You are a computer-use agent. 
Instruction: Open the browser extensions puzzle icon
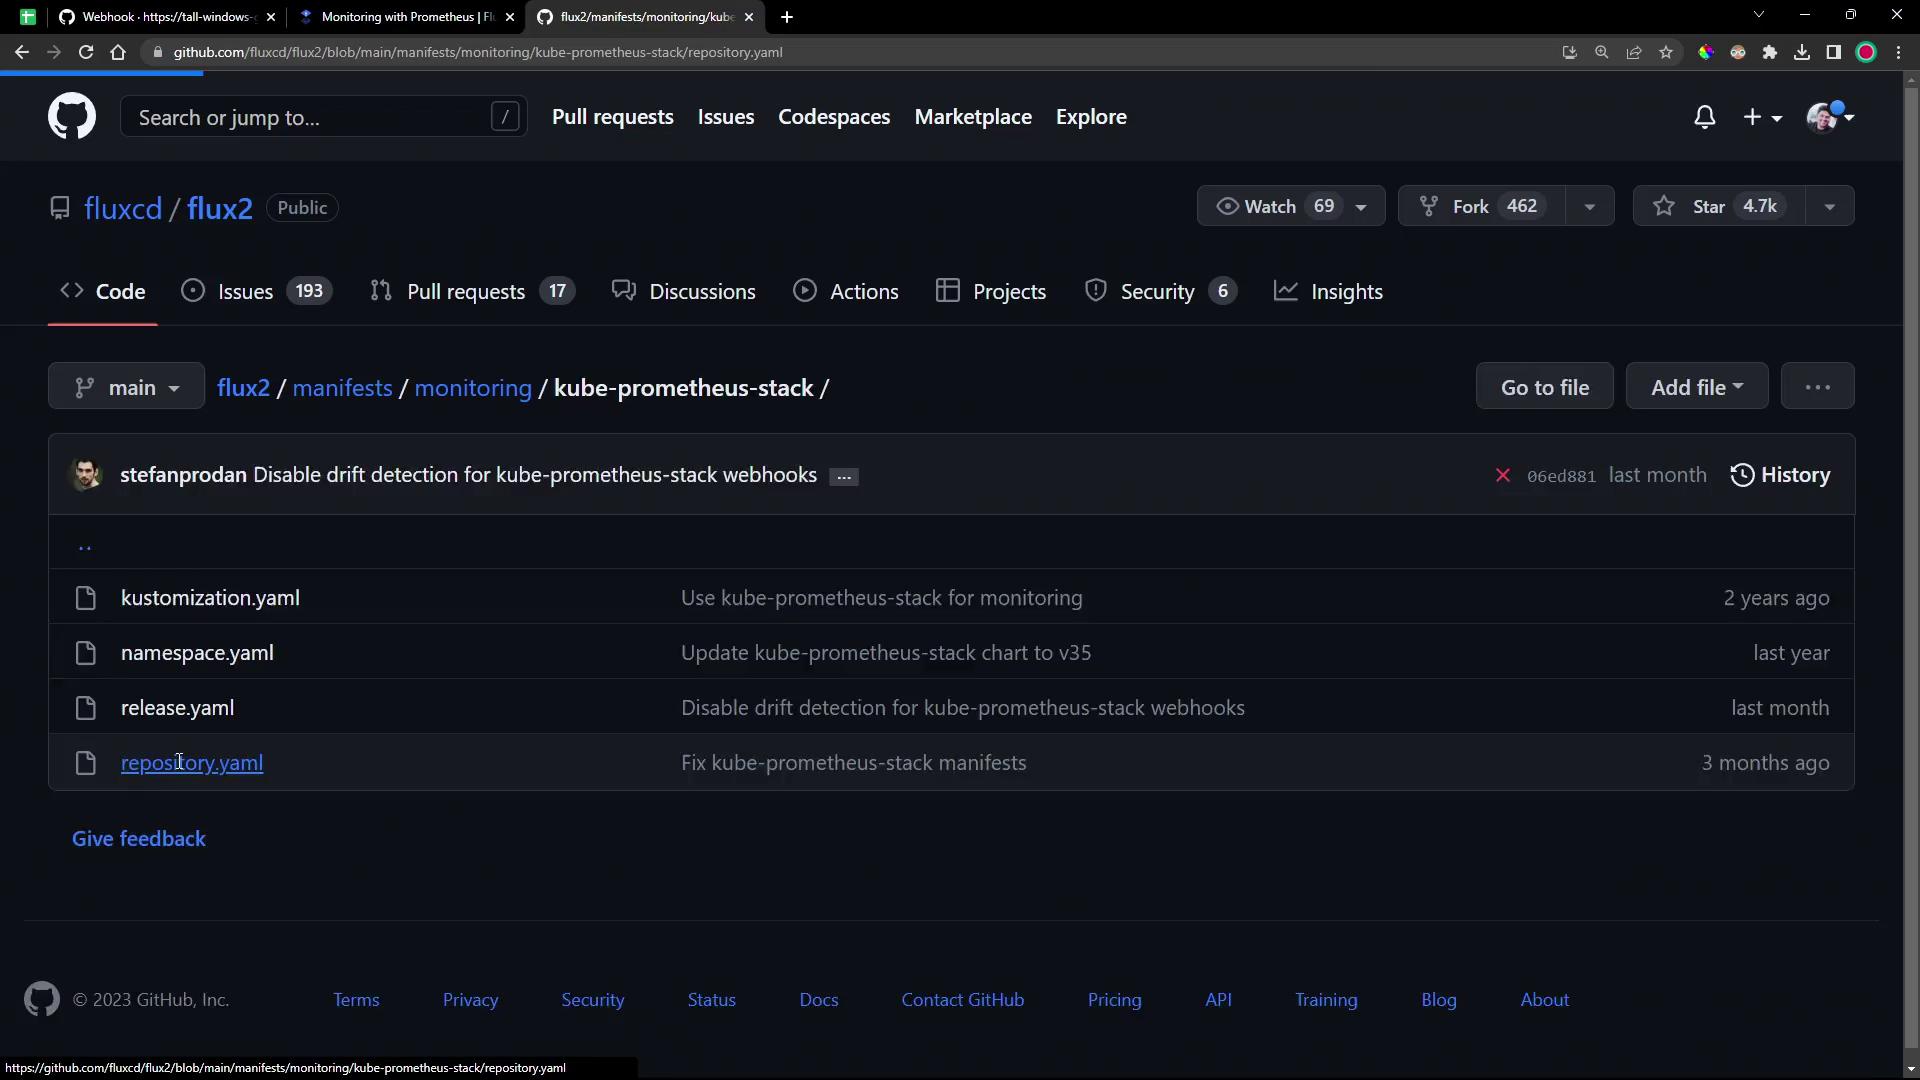1770,52
